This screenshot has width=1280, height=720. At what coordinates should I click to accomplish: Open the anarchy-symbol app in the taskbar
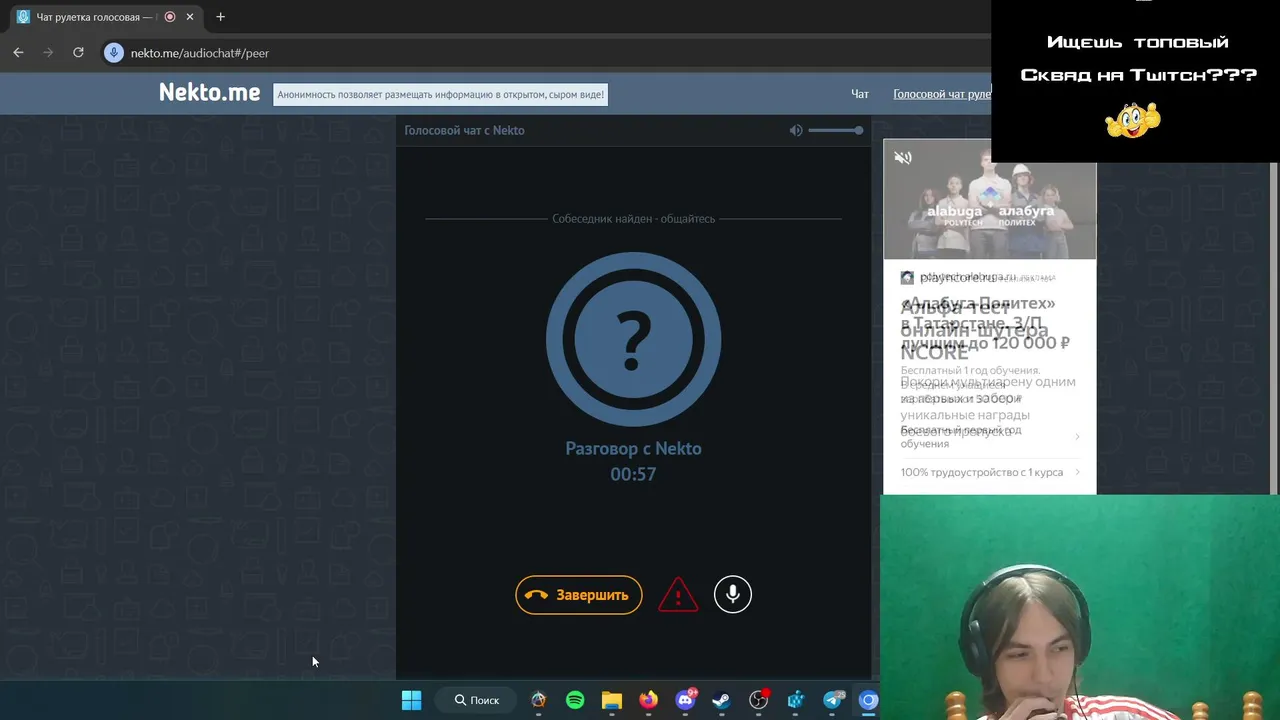pyautogui.click(x=539, y=700)
